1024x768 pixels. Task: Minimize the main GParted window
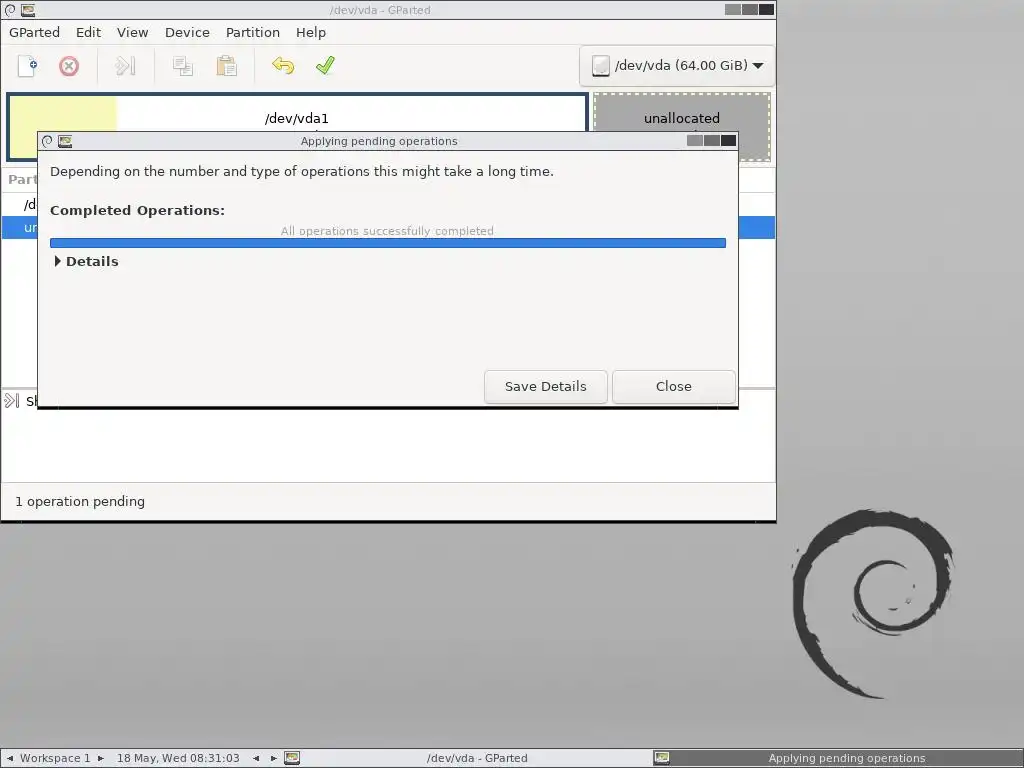pyautogui.click(x=733, y=9)
